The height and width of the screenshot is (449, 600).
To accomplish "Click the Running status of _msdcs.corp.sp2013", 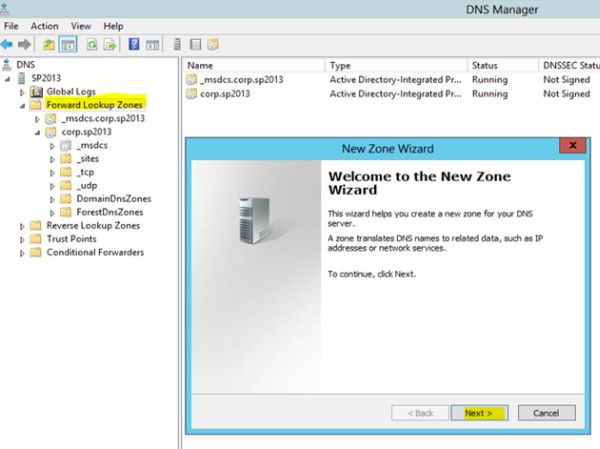I will tap(490, 80).
